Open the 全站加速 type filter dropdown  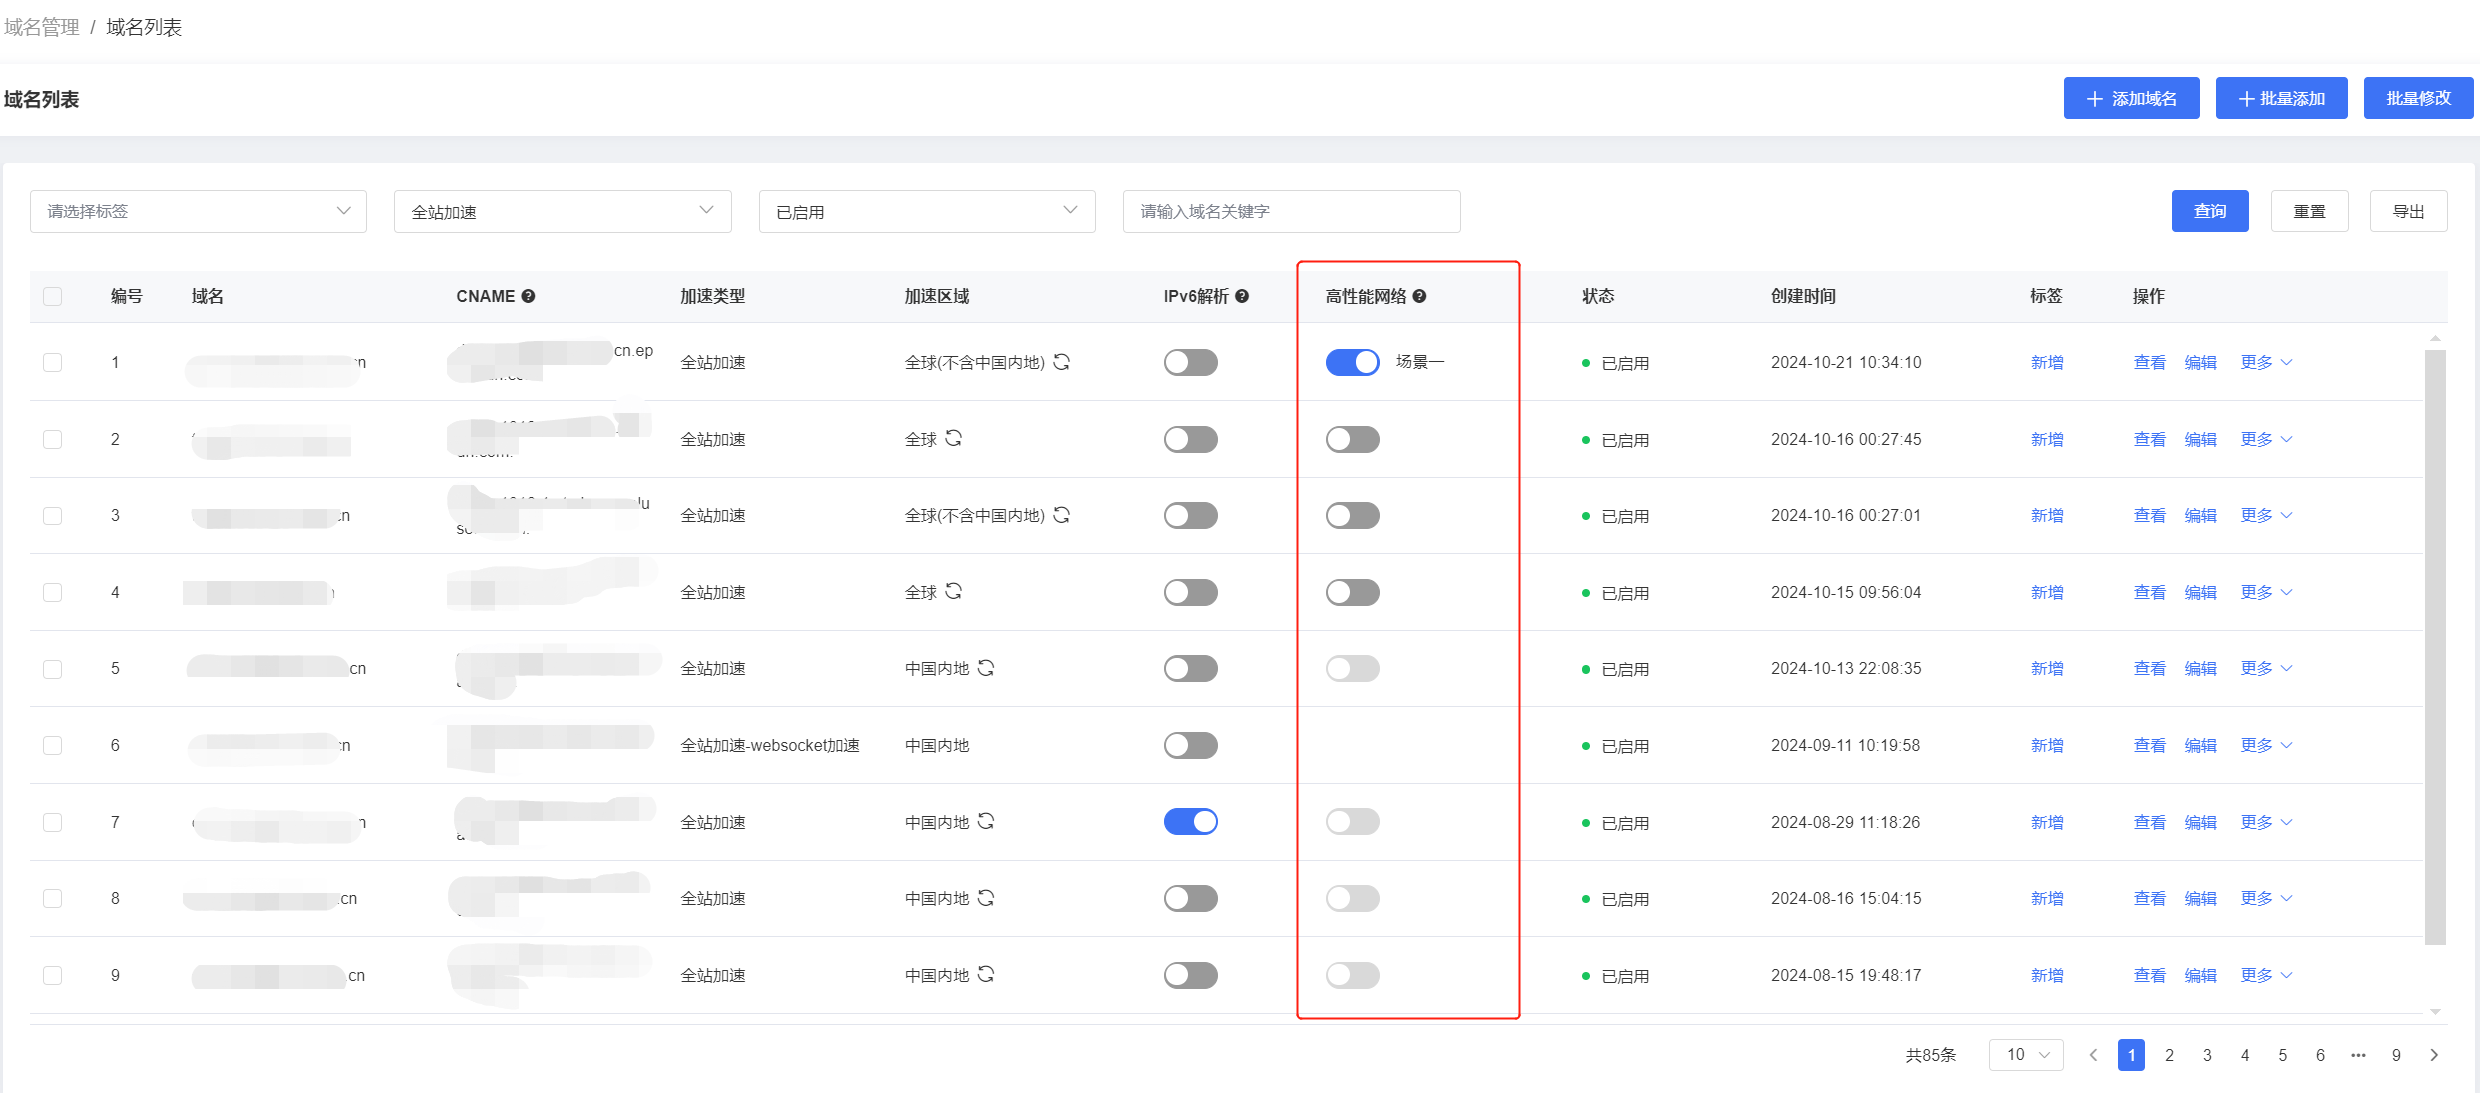click(563, 211)
